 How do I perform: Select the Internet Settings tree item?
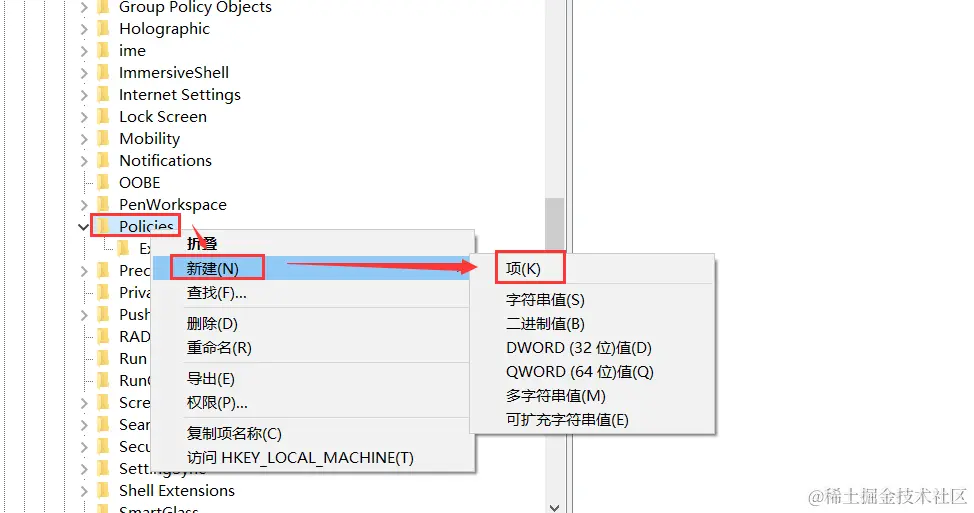point(180,94)
